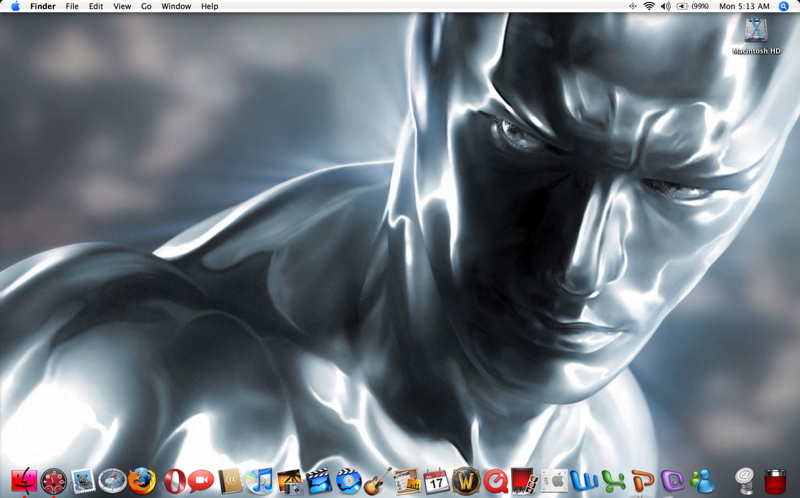Select the Macintosh HD desktop drive
This screenshot has width=800, height=498.
coord(756,36)
